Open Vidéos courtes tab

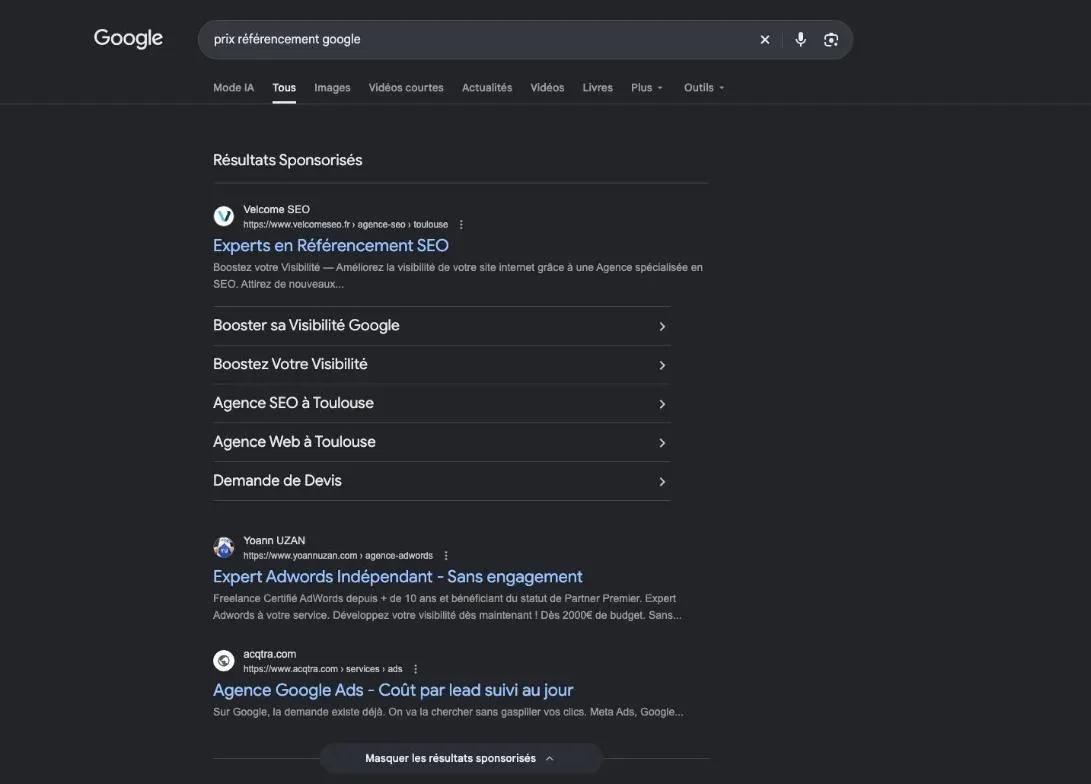406,88
